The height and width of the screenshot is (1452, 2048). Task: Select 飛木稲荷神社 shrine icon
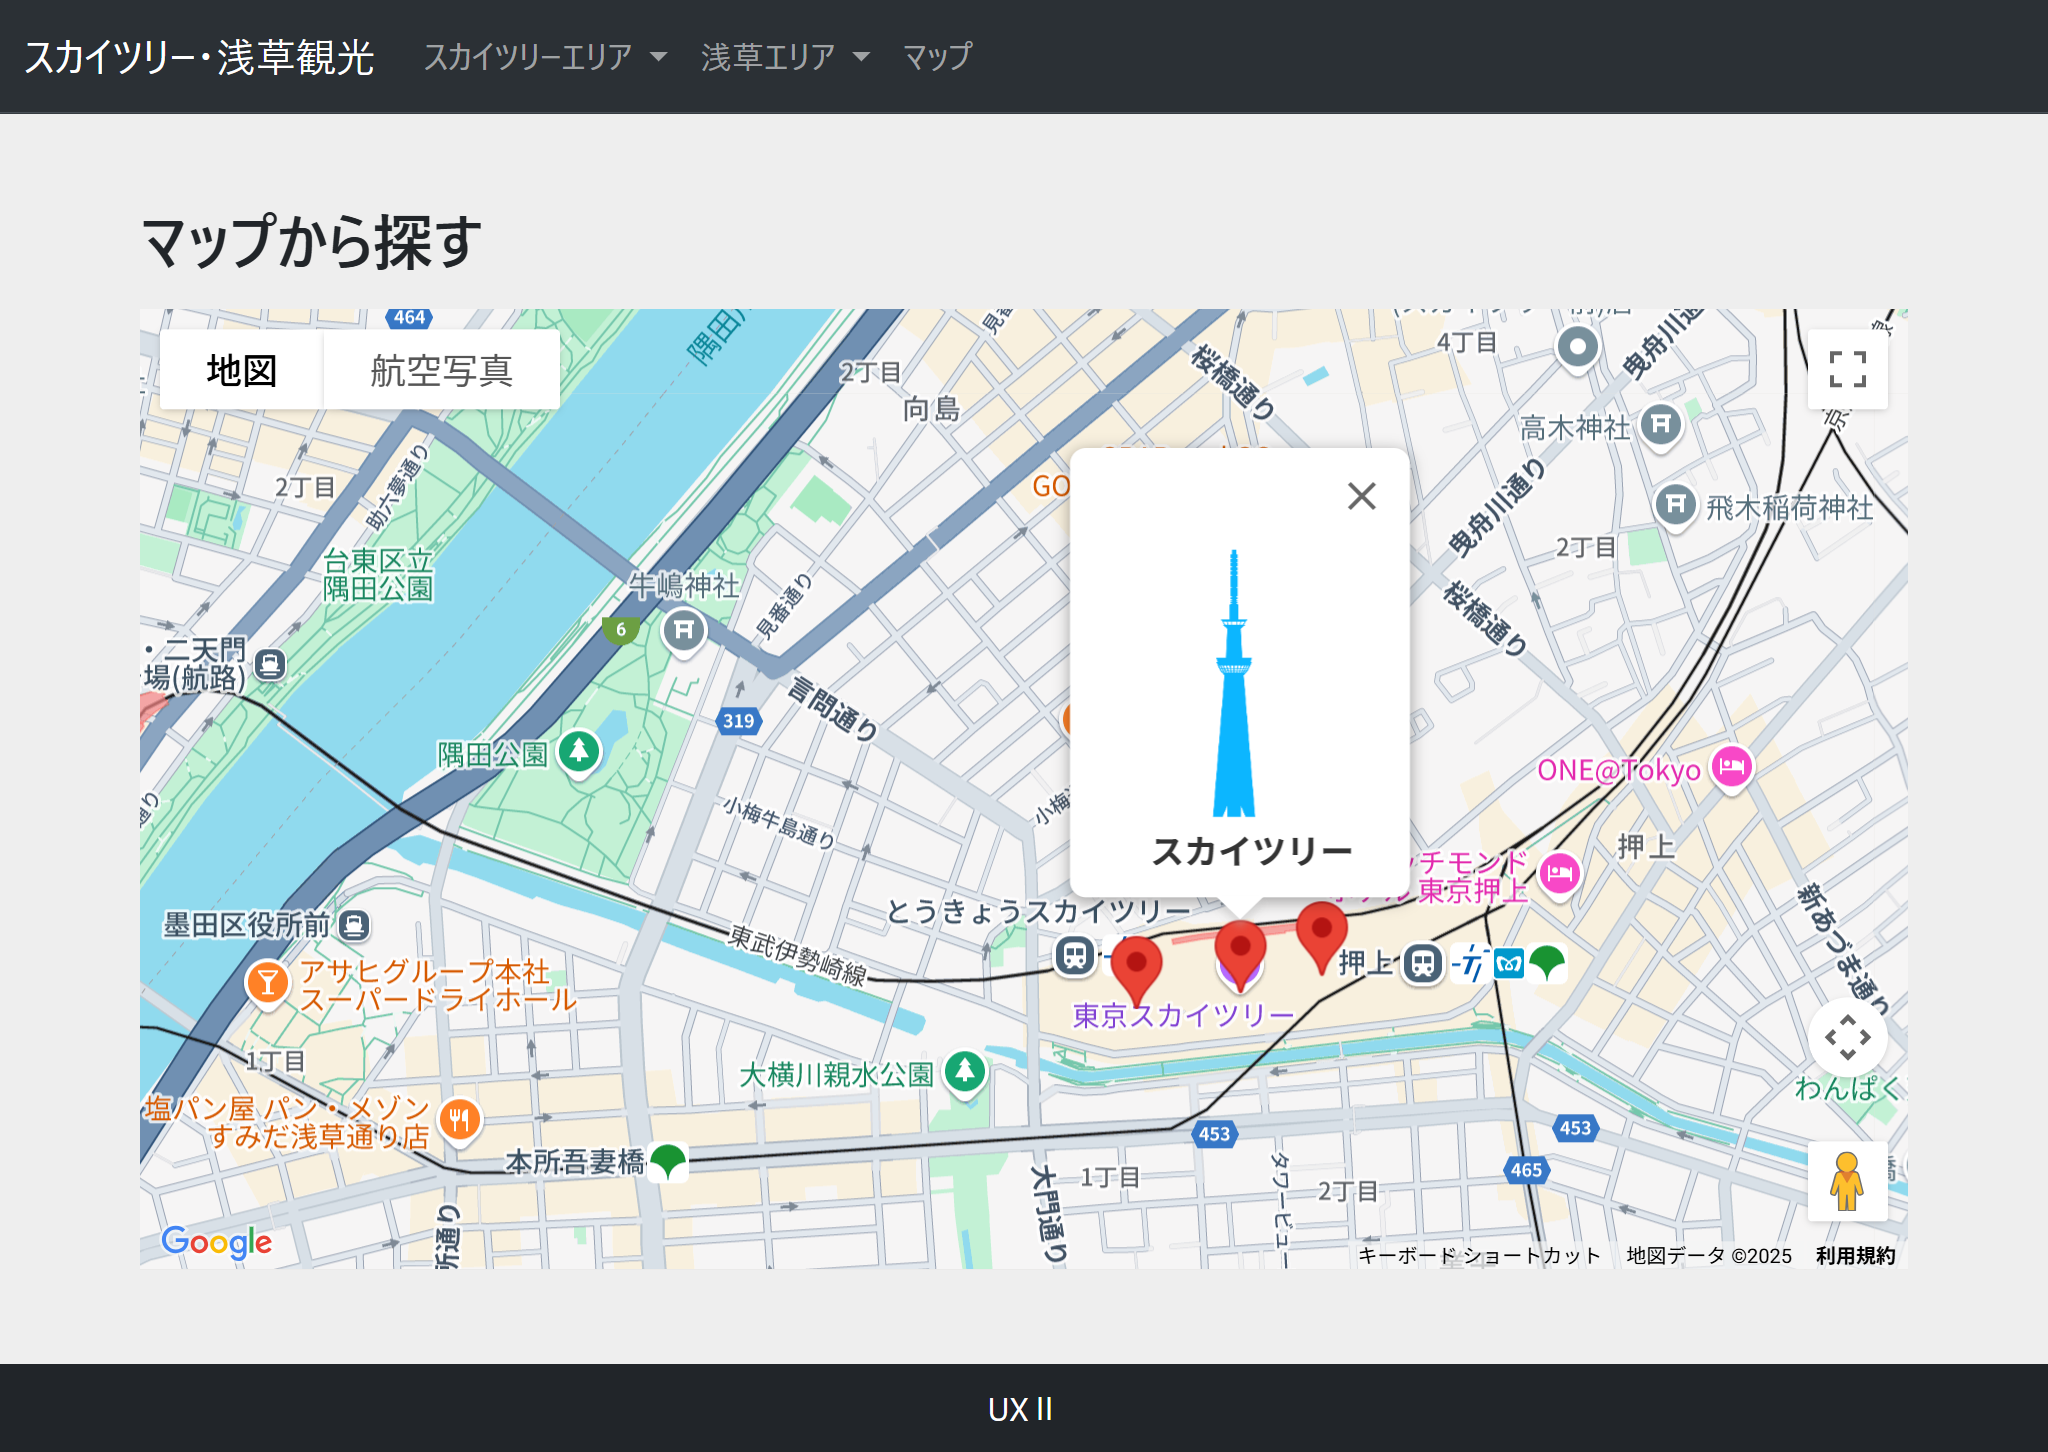coord(1675,505)
